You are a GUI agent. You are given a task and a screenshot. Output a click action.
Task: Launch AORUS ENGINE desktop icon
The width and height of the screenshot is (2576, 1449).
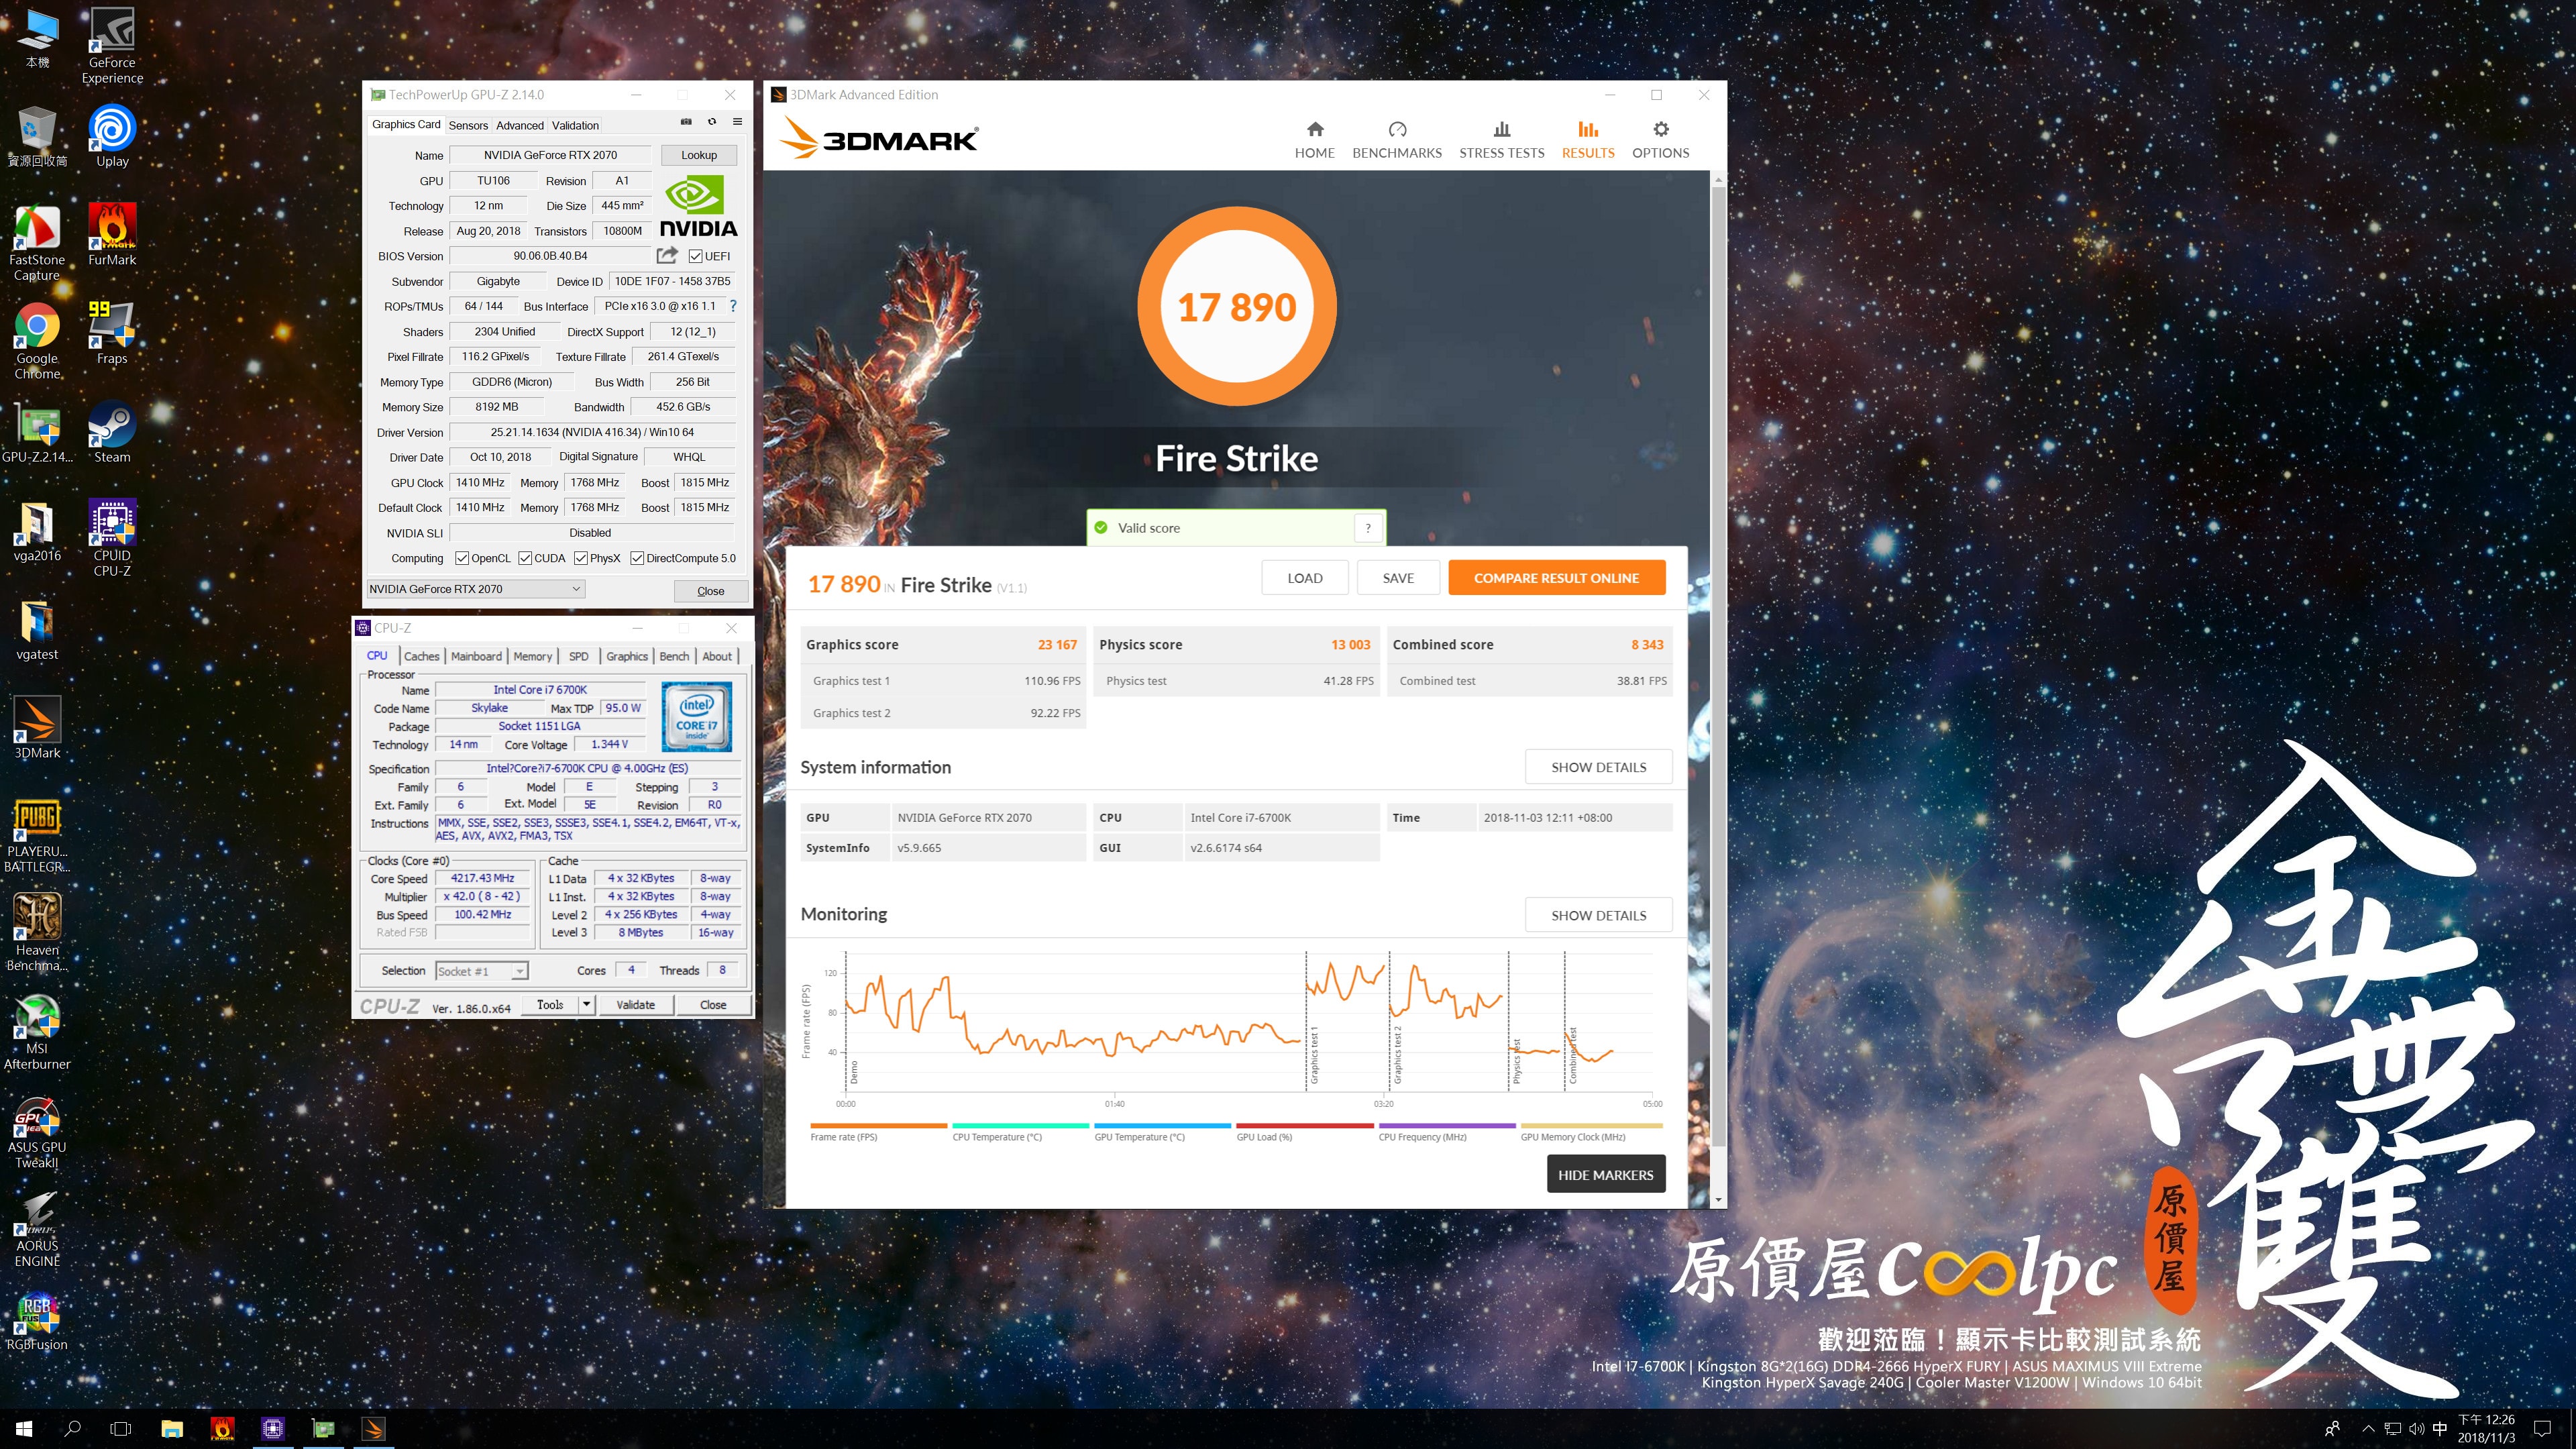(x=37, y=1229)
